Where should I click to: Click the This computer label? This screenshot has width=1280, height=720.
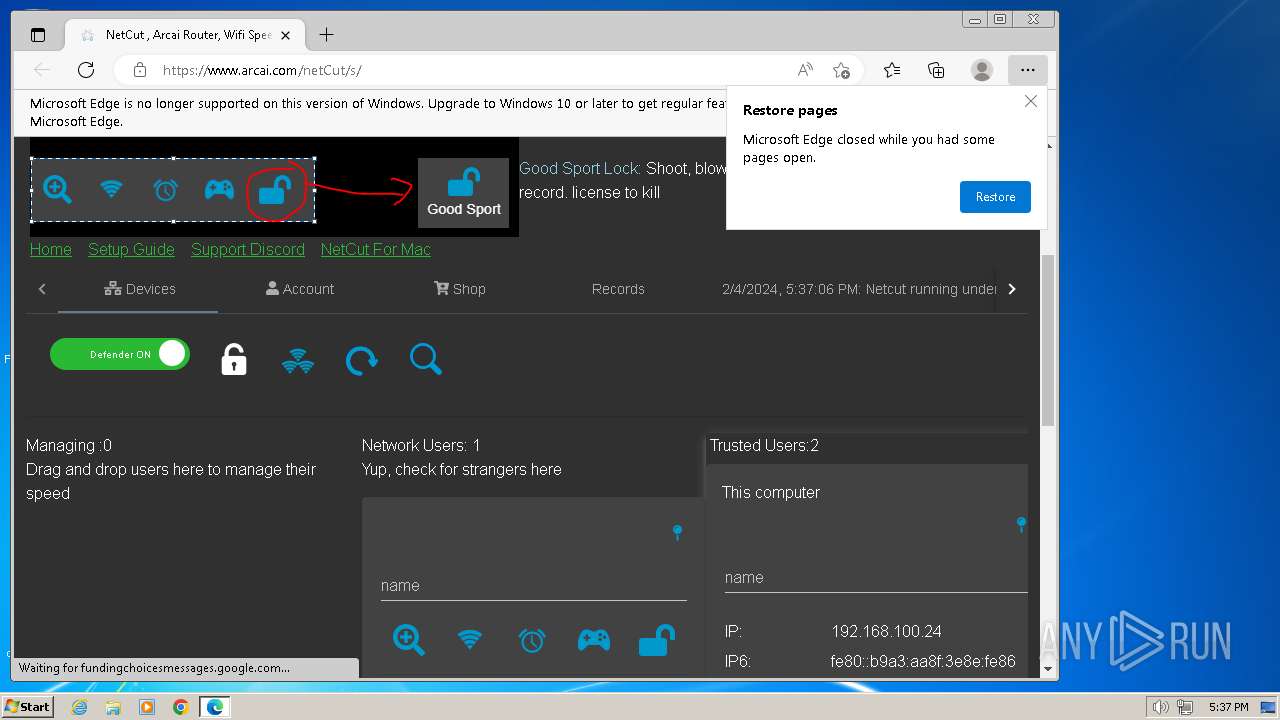(771, 493)
